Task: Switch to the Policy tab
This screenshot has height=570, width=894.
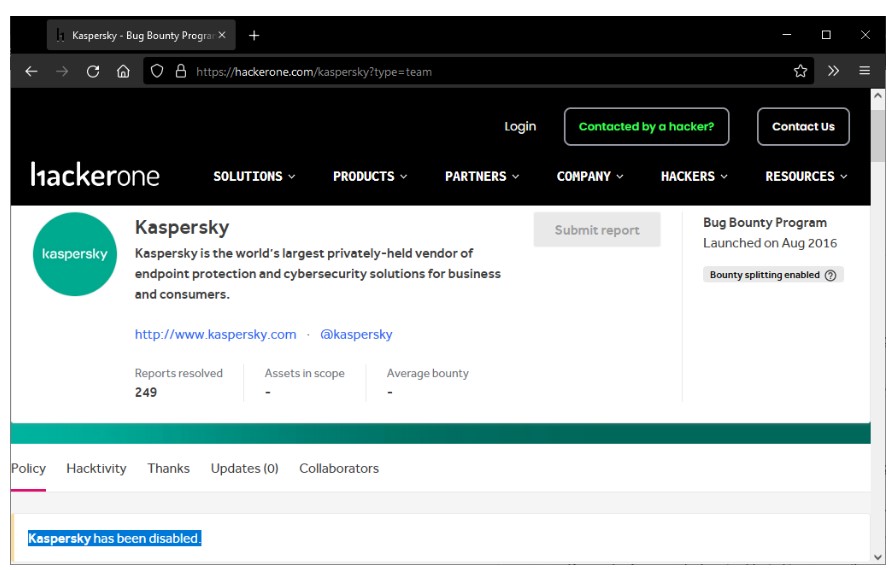Action: (x=28, y=469)
